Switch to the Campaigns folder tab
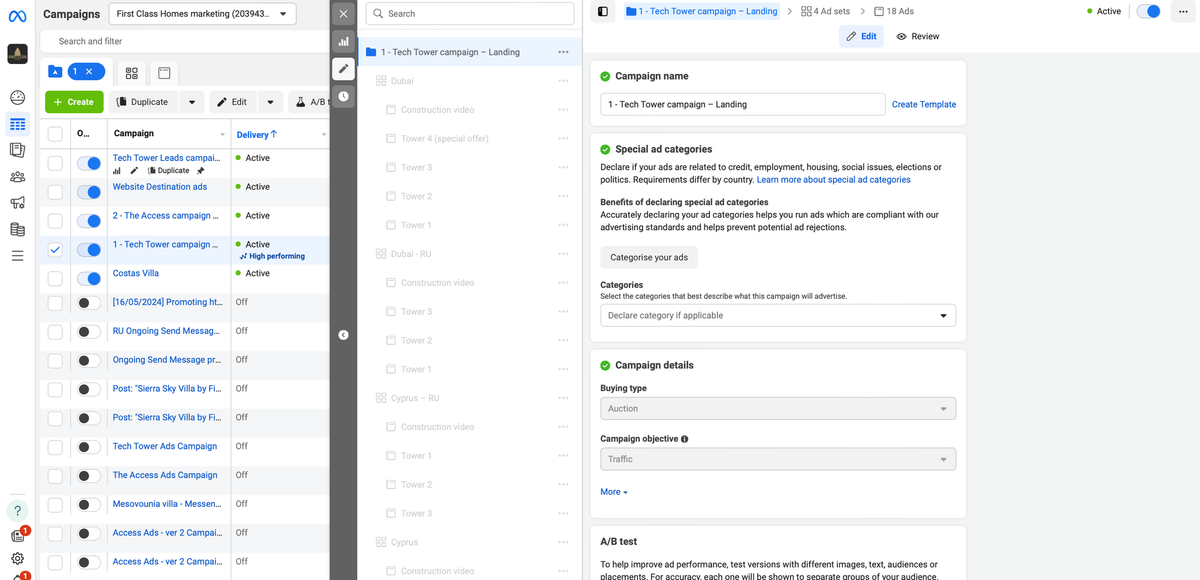The height and width of the screenshot is (580, 1200). click(55, 72)
